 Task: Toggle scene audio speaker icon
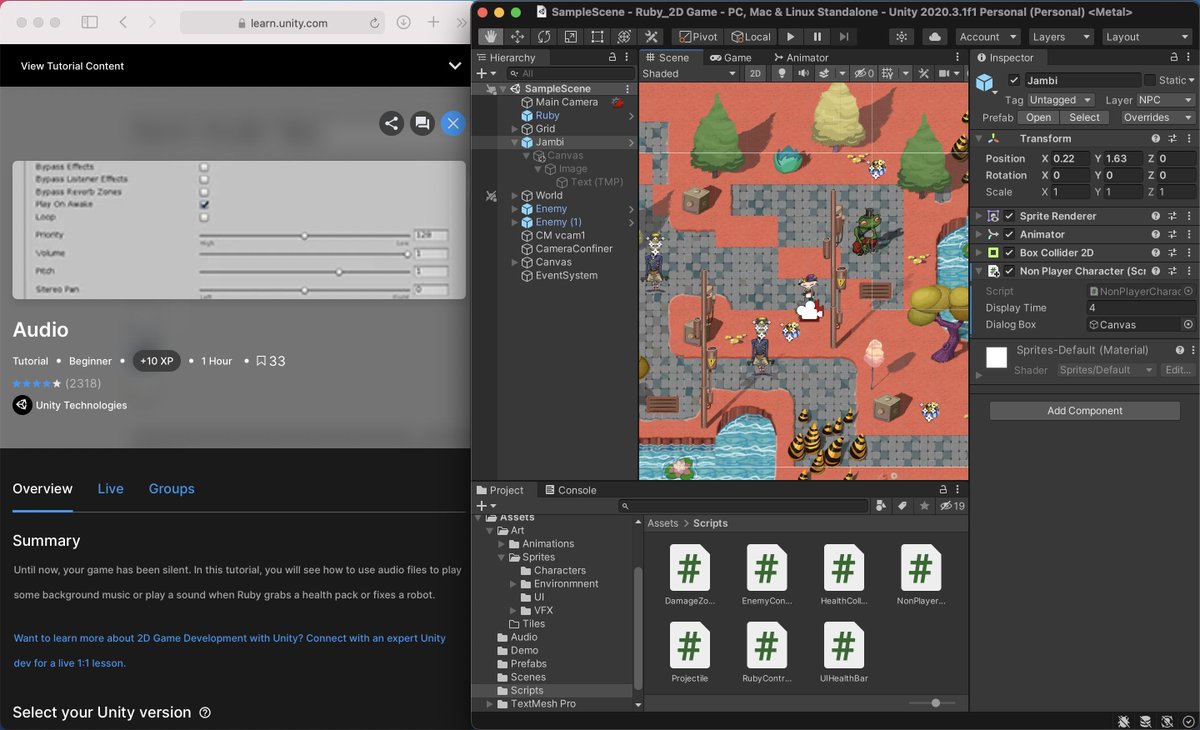(802, 74)
